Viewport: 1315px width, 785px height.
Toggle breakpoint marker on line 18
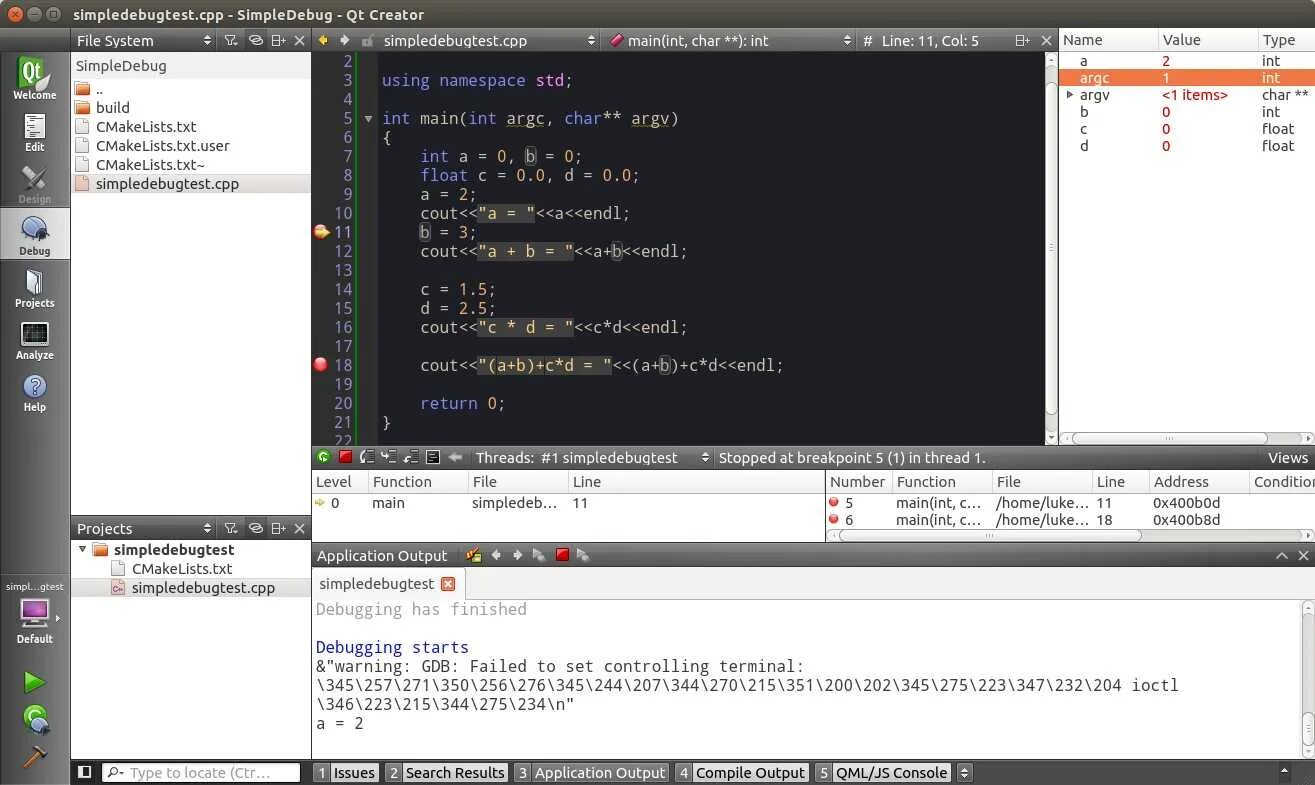tap(320, 364)
